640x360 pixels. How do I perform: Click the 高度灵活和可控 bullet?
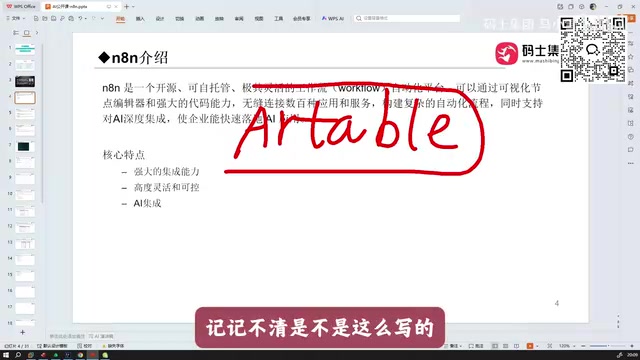(x=167, y=187)
